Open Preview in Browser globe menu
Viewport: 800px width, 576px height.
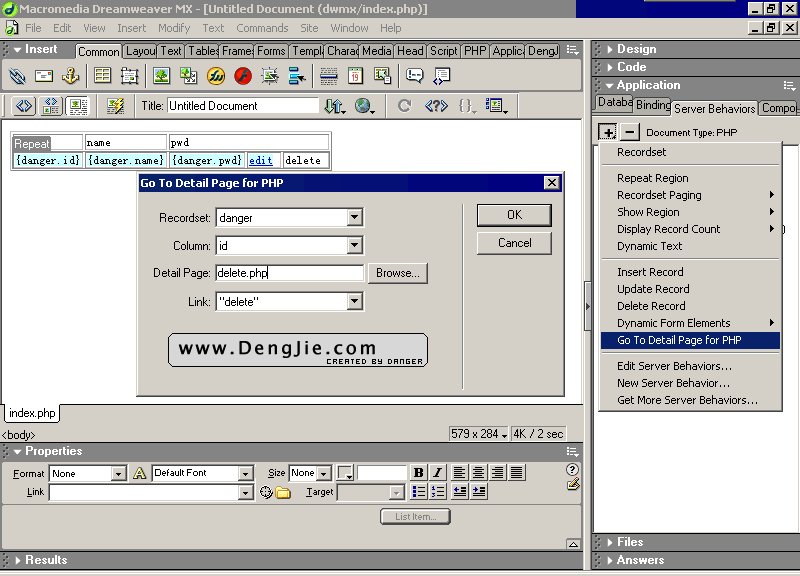point(364,106)
